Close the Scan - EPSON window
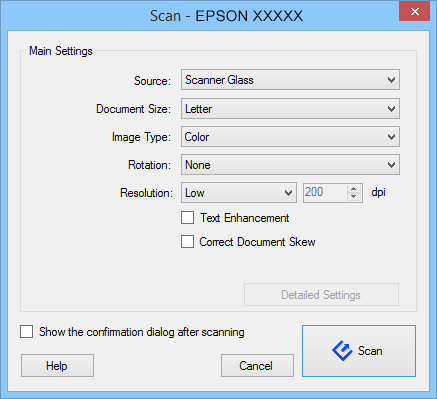 click(414, 12)
